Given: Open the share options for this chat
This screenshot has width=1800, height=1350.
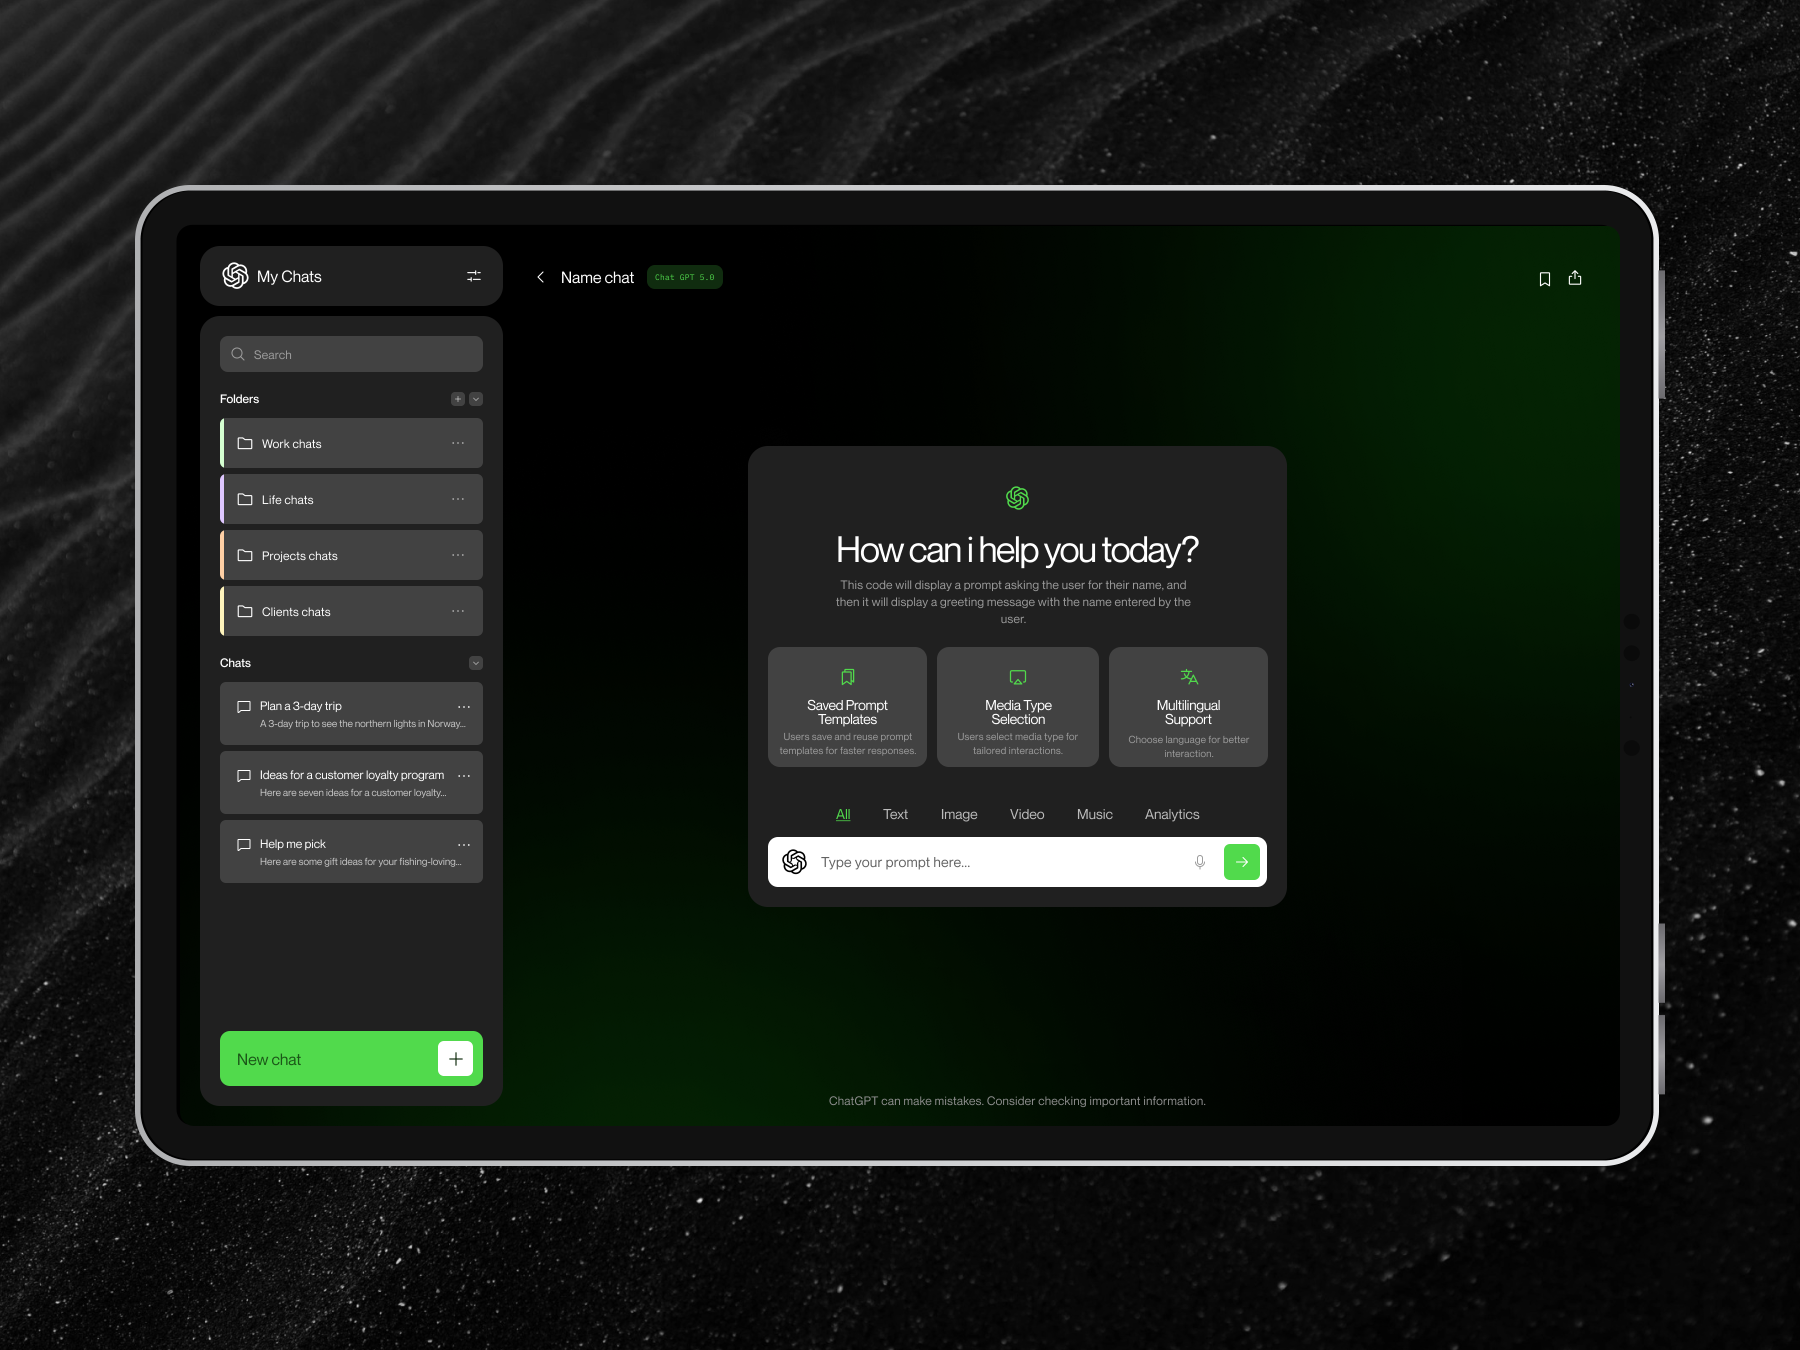Looking at the screenshot, I should tap(1575, 278).
